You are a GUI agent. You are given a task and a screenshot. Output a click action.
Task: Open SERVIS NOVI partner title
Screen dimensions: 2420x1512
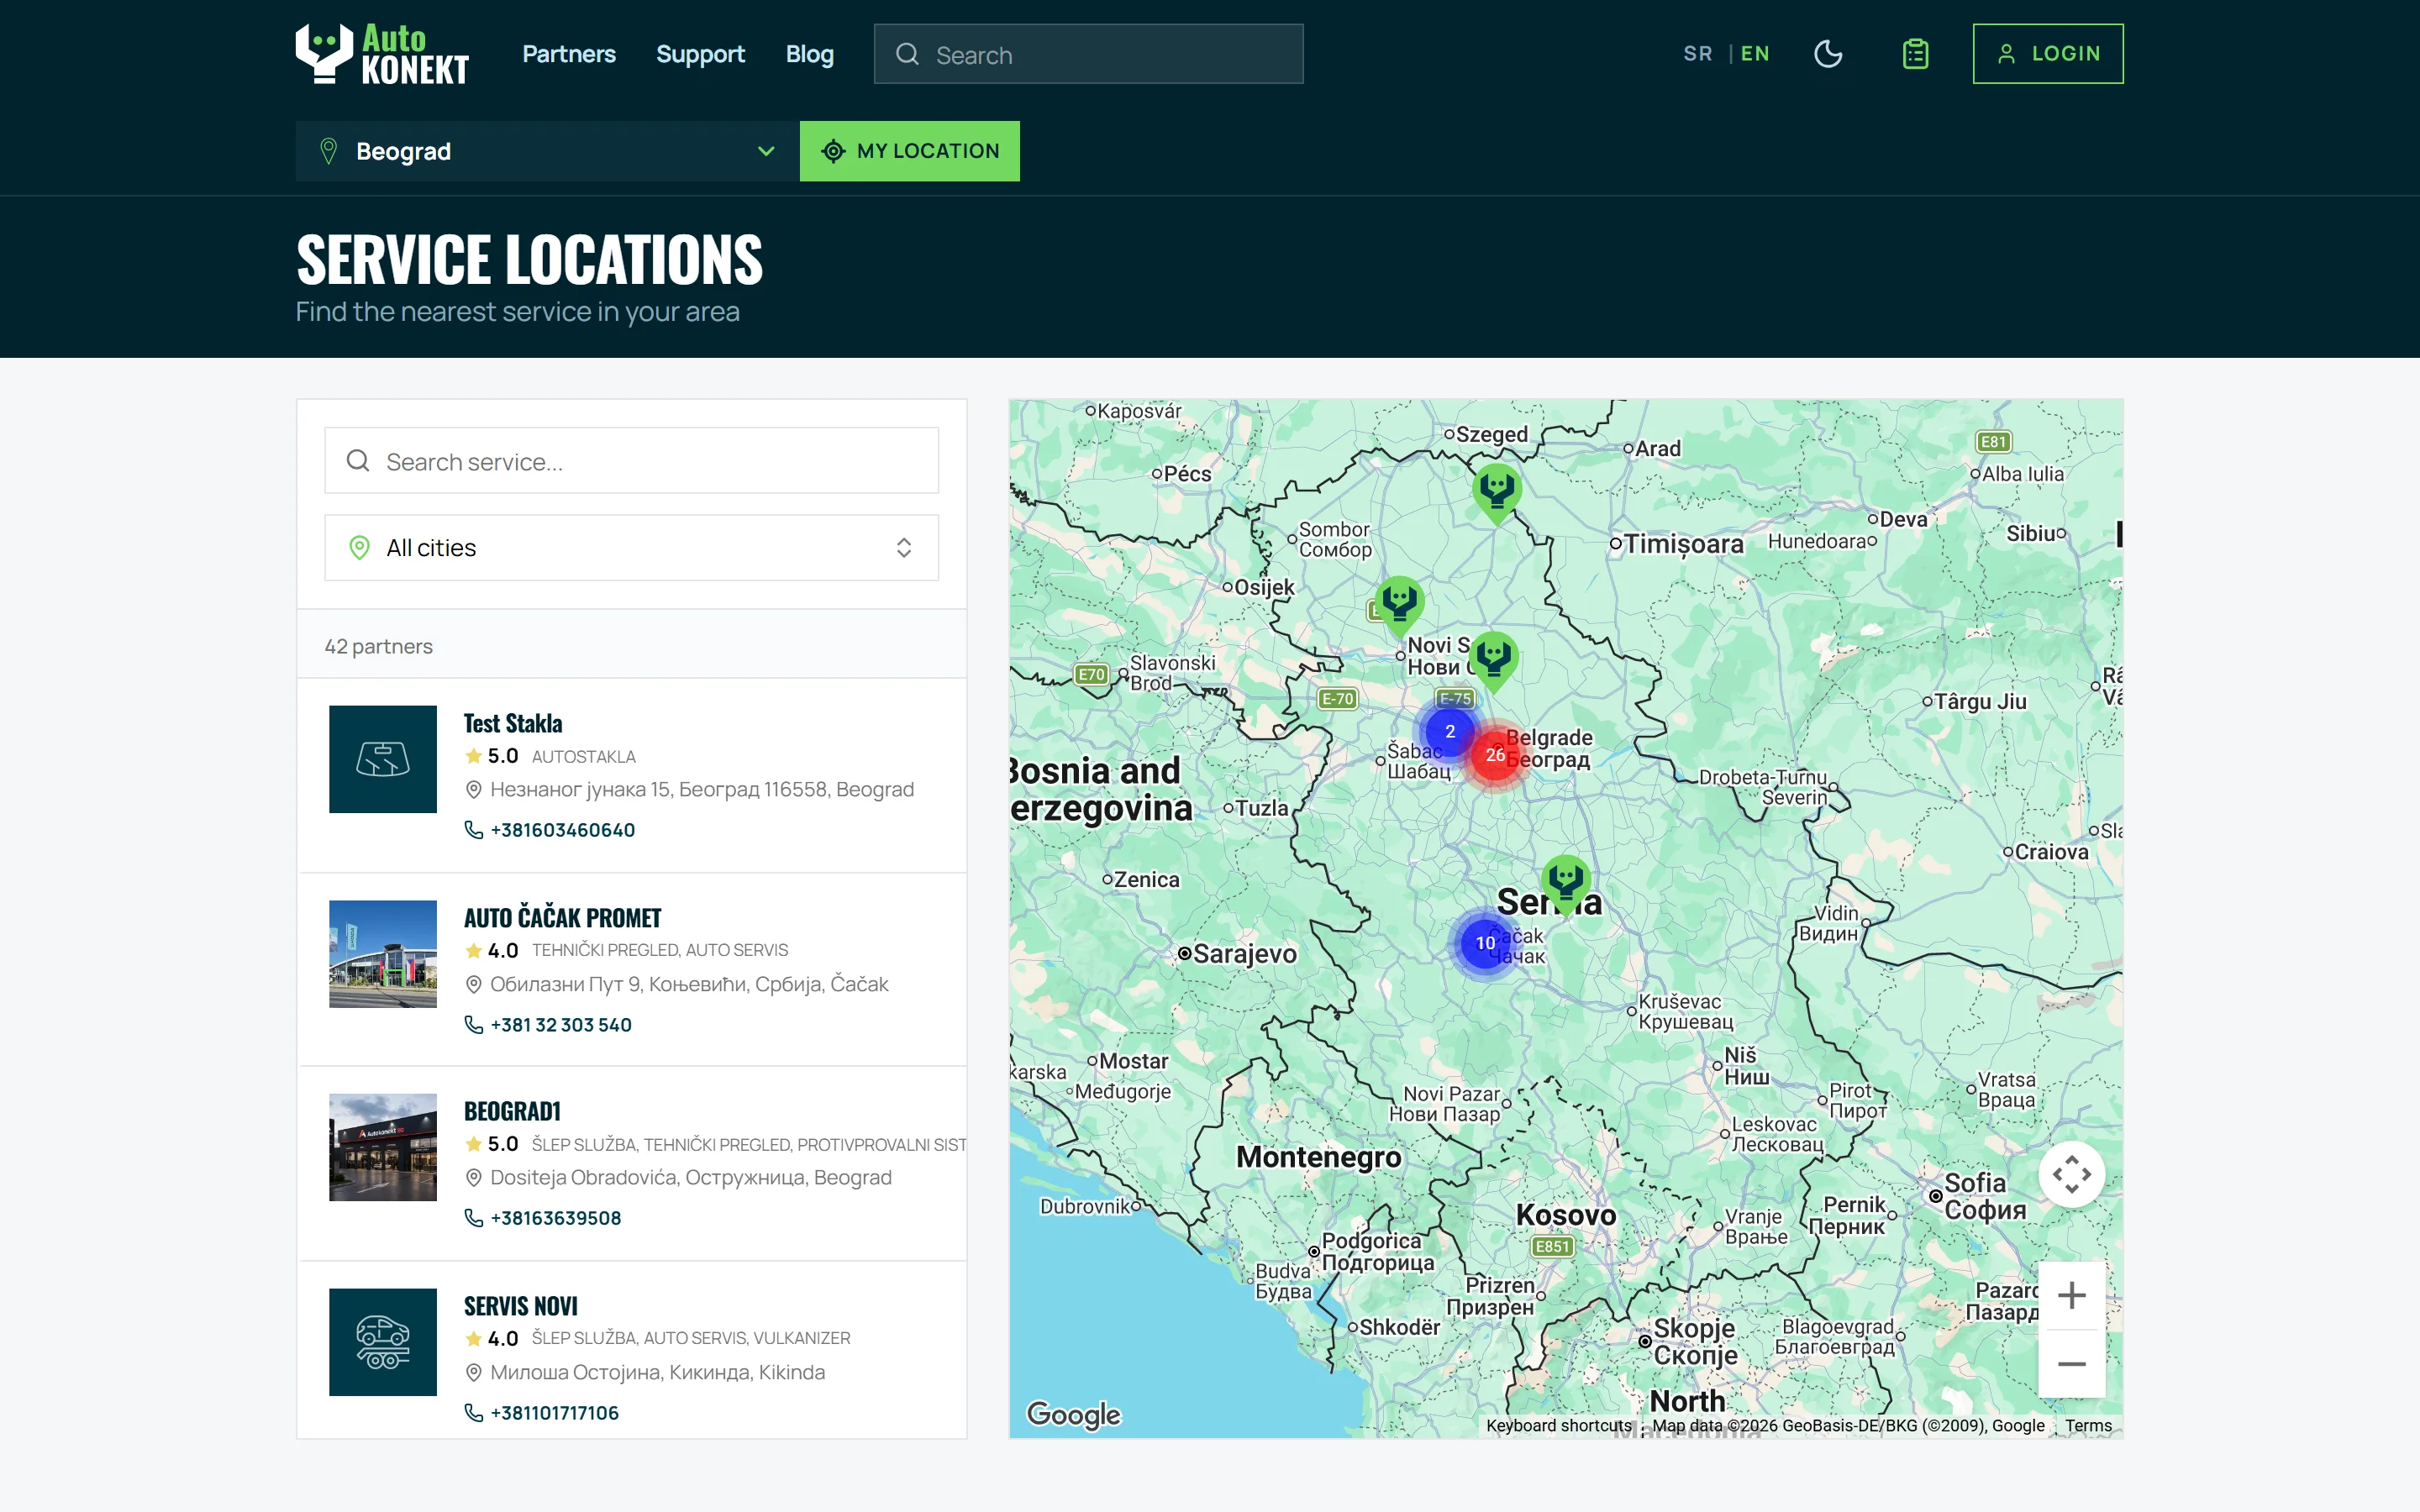tap(520, 1306)
